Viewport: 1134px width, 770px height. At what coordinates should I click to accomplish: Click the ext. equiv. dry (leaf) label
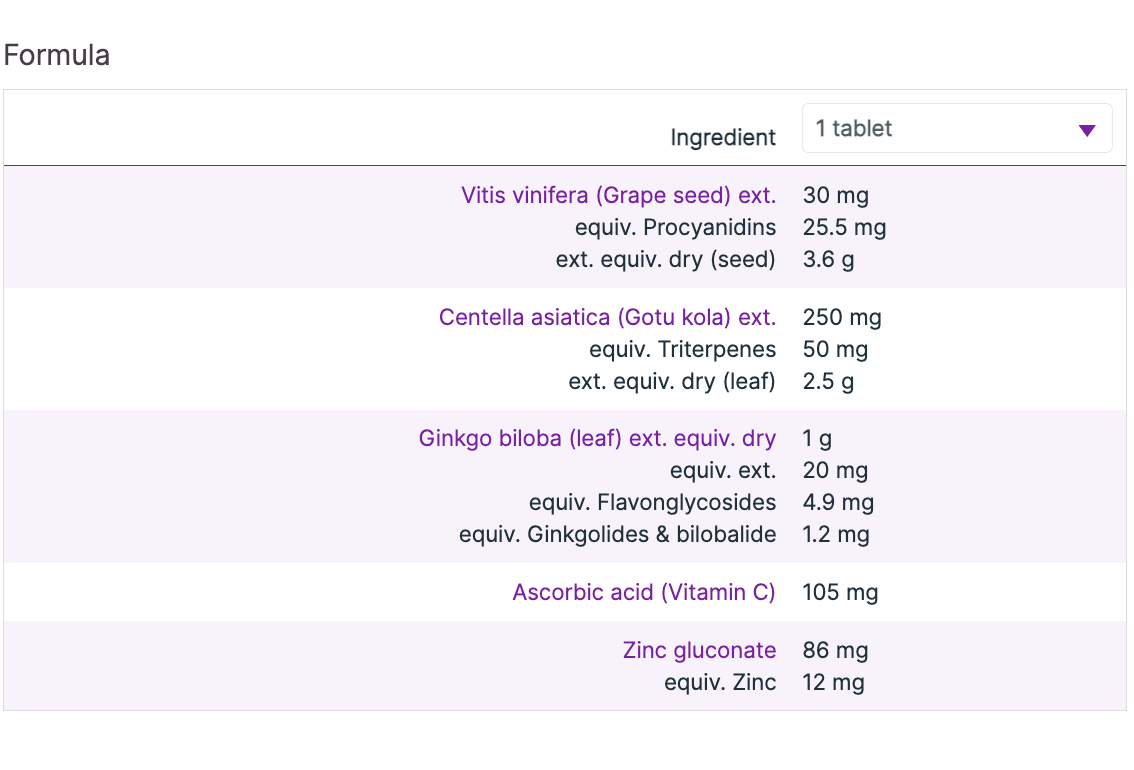tap(671, 381)
